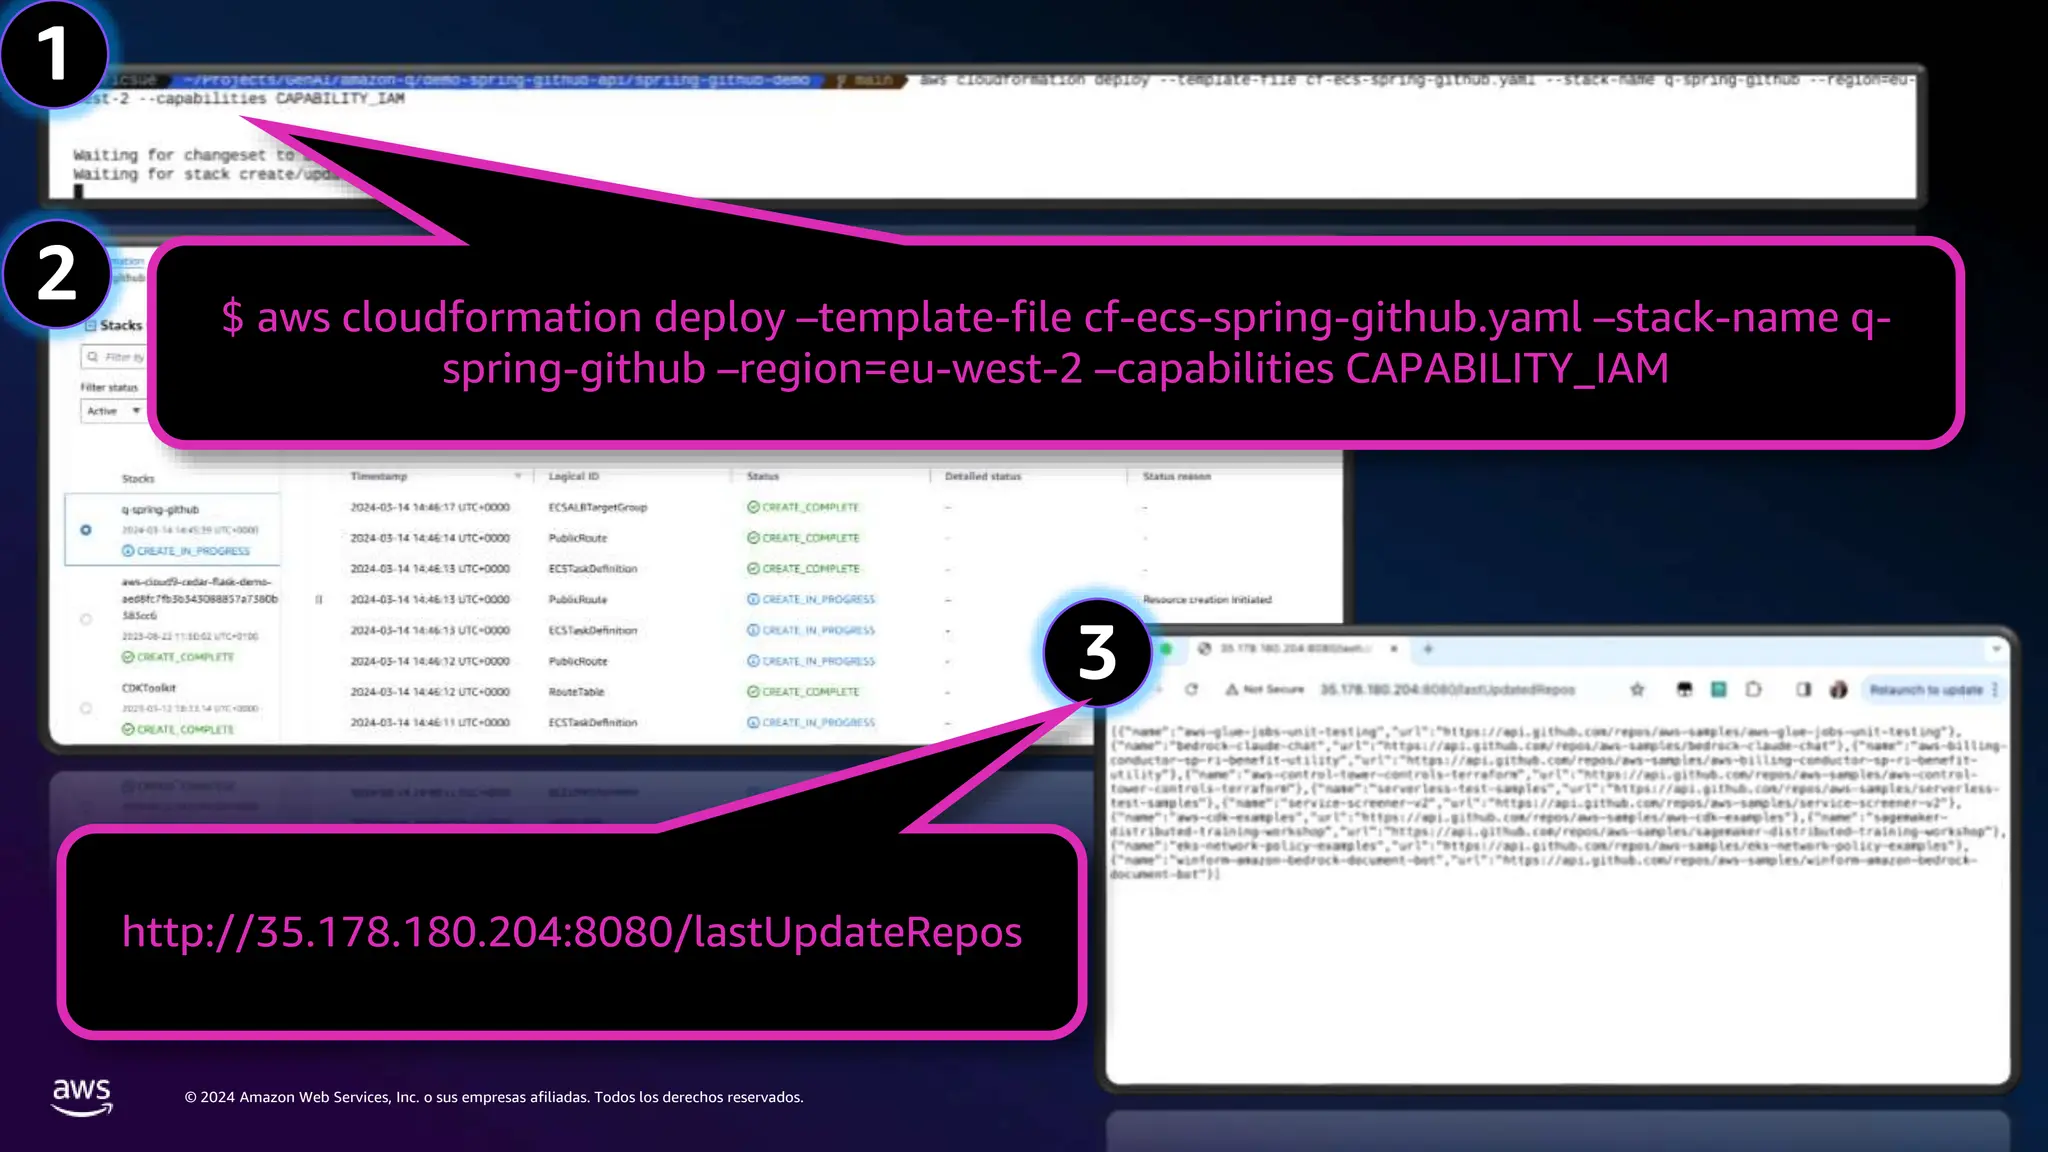
Task: Focus the browser address bar URL
Action: pyautogui.click(x=1447, y=689)
